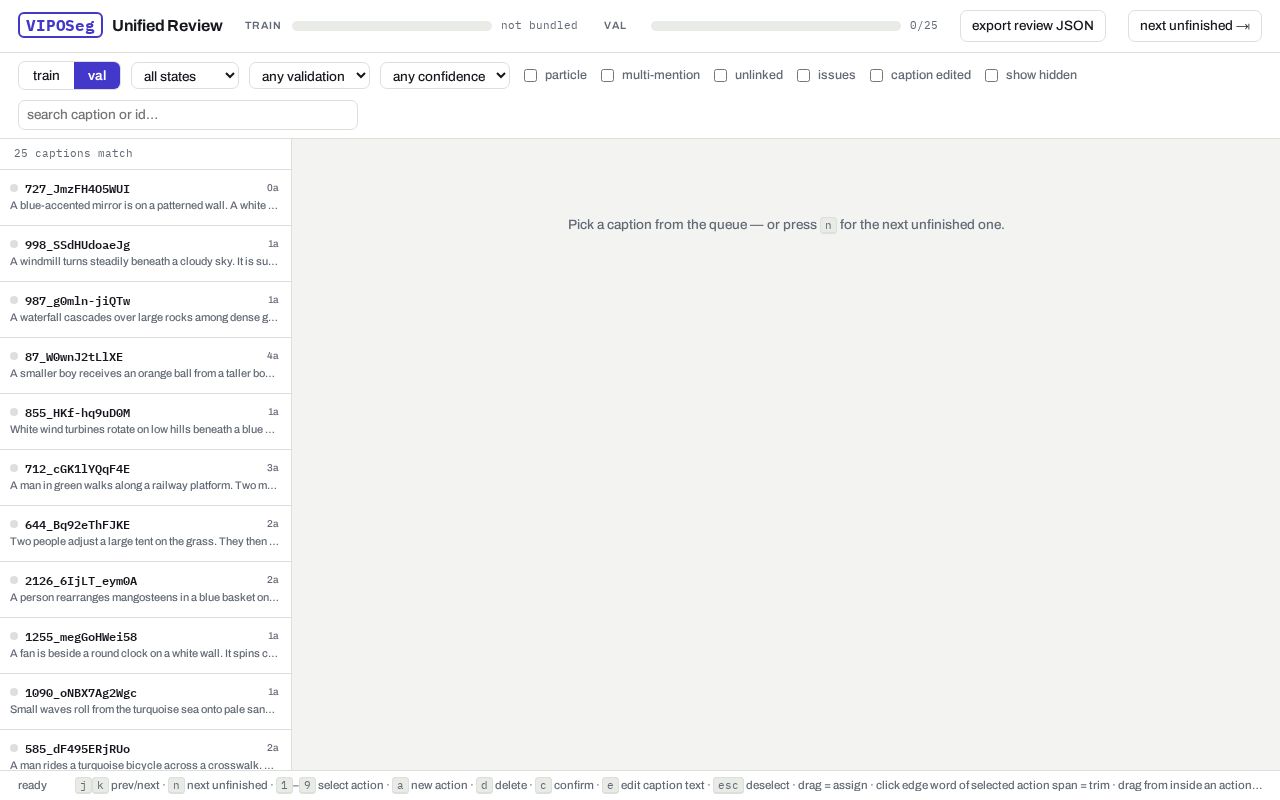1280x800 pixels.
Task: Tick the unlinked checkbox
Action: pos(720,75)
